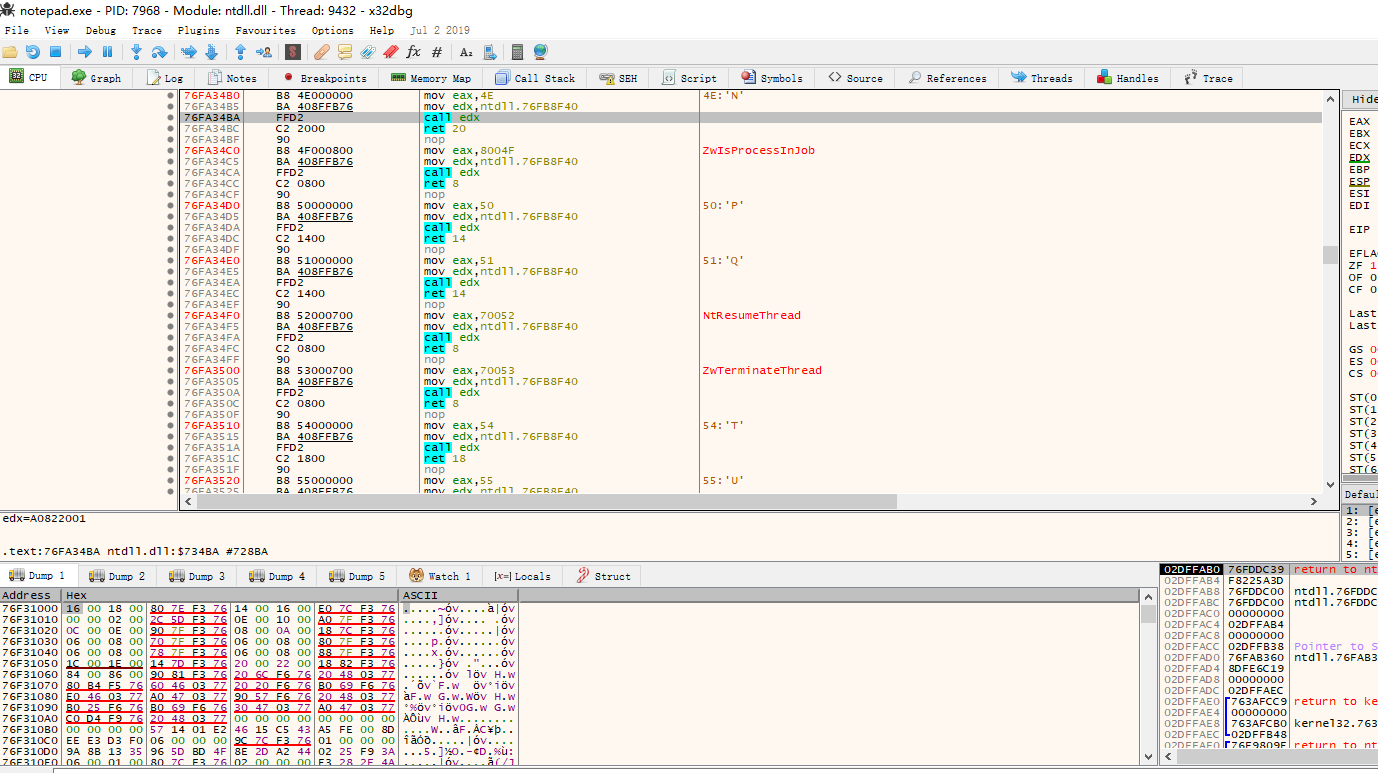Click the Open file folder icon

[10, 52]
